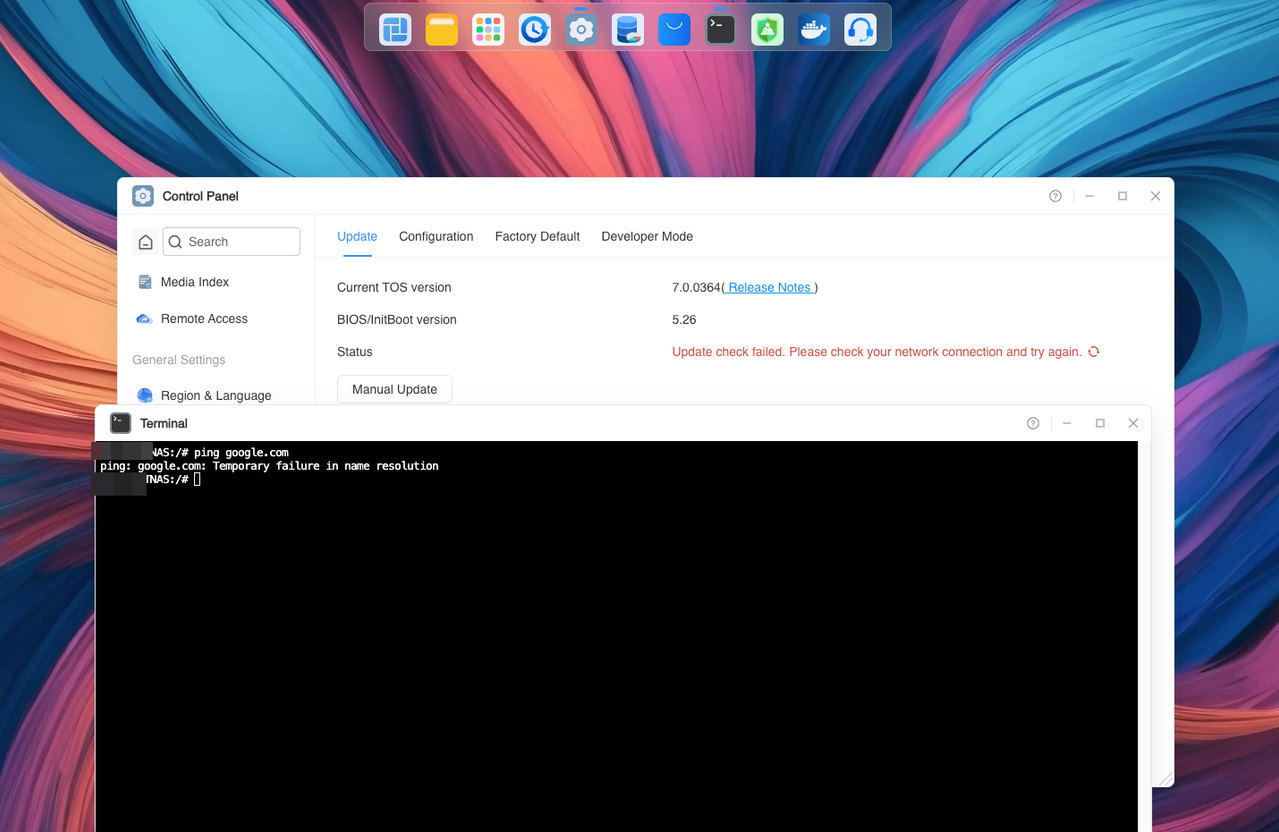The height and width of the screenshot is (832, 1279).
Task: Open the blue shopping bag App Center
Action: click(674, 30)
